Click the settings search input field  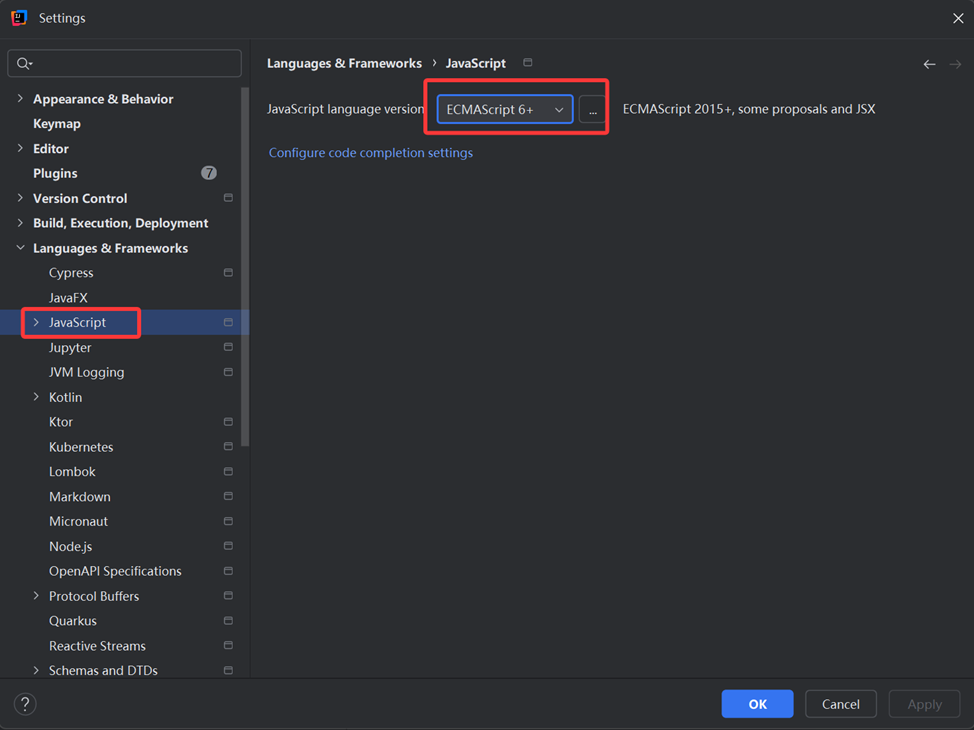coord(124,63)
